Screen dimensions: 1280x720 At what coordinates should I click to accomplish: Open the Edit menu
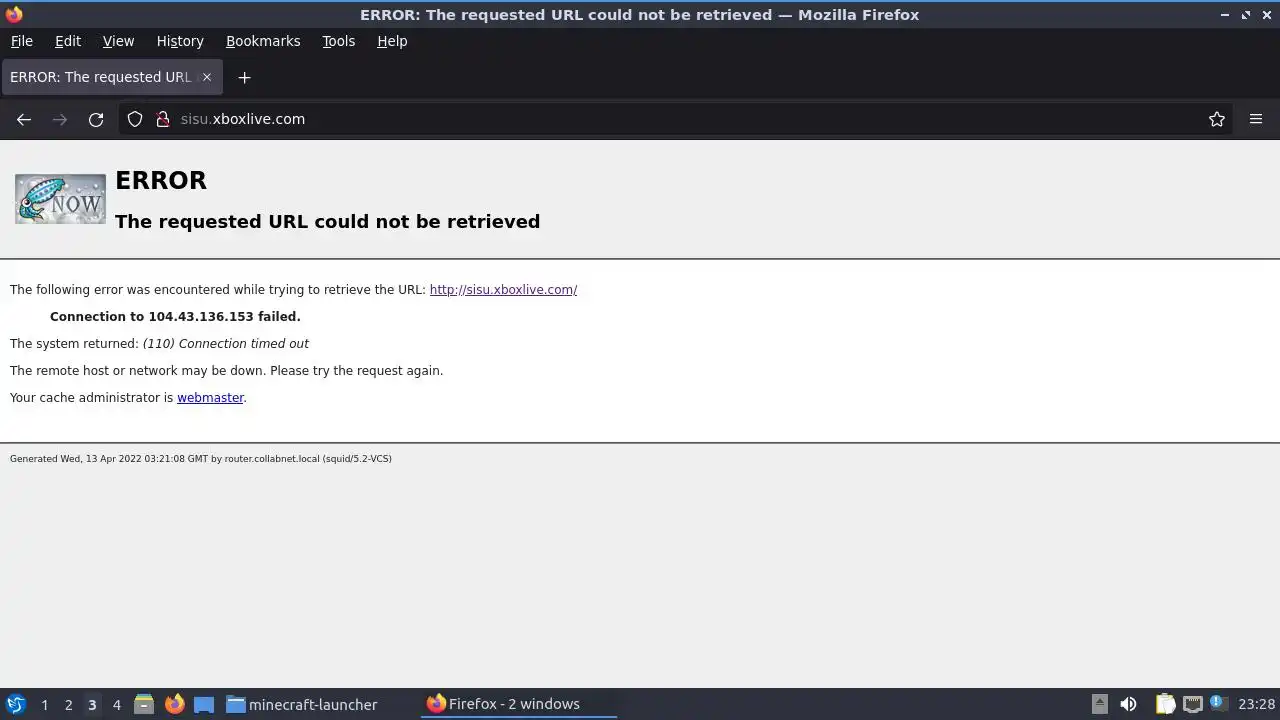click(68, 41)
